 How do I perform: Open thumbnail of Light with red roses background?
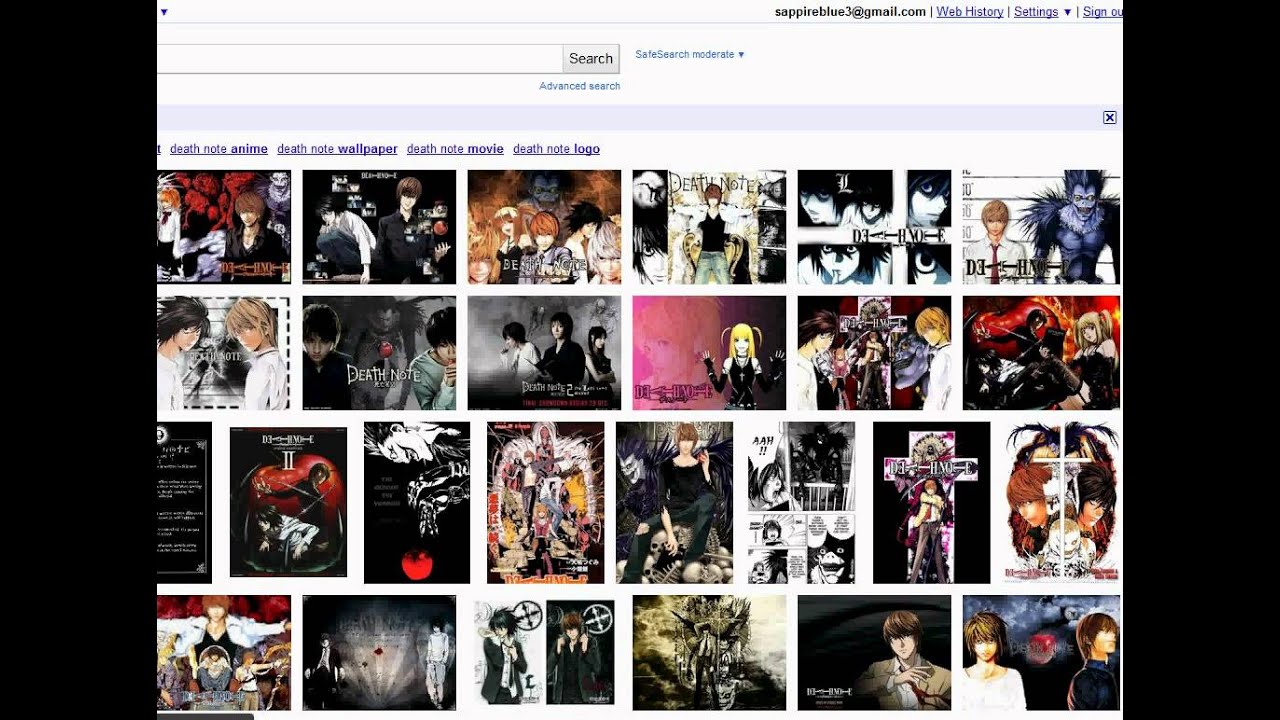(224, 227)
